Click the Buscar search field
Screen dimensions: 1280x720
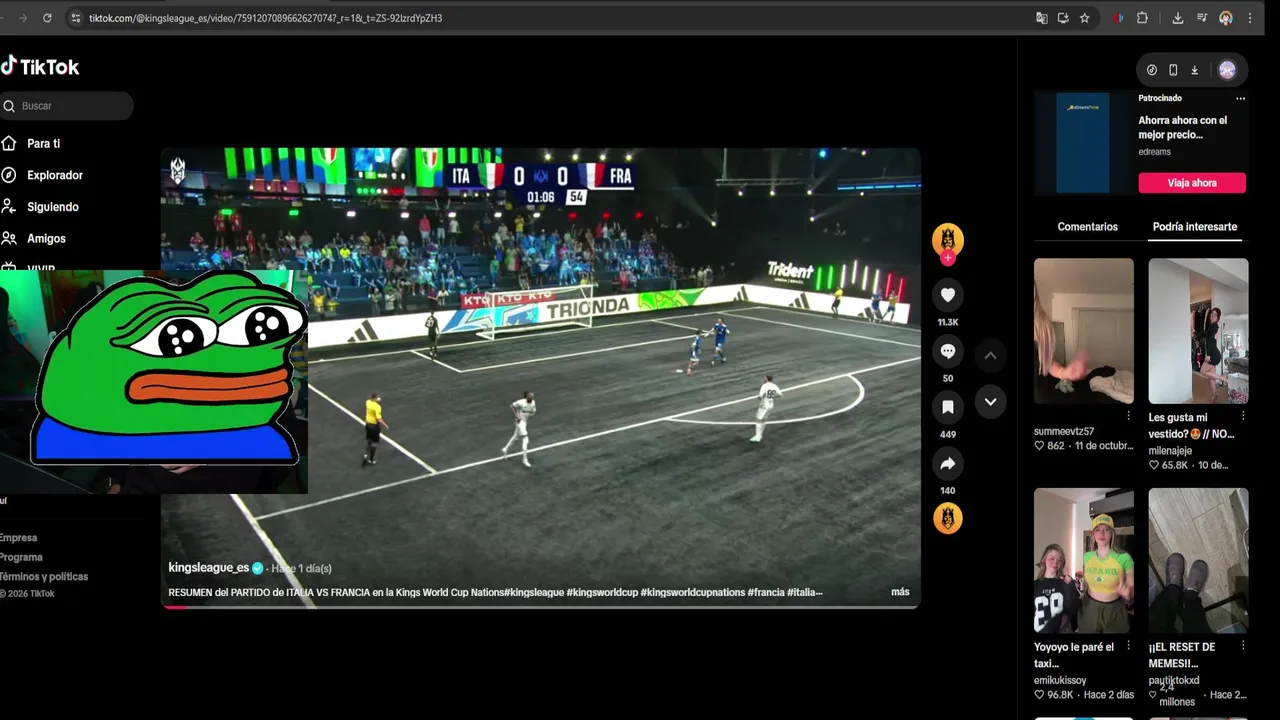[x=67, y=106]
